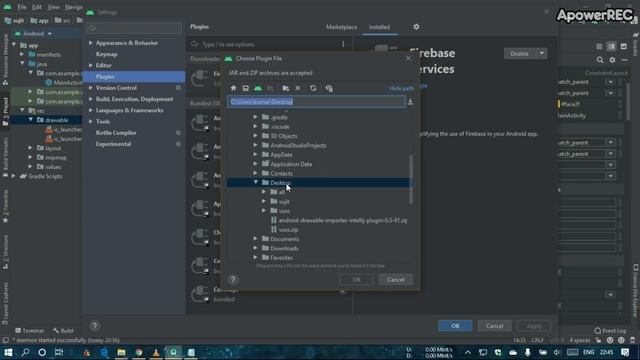The width and height of the screenshot is (640, 360).
Task: Select Keymap settings category
Action: click(106, 54)
